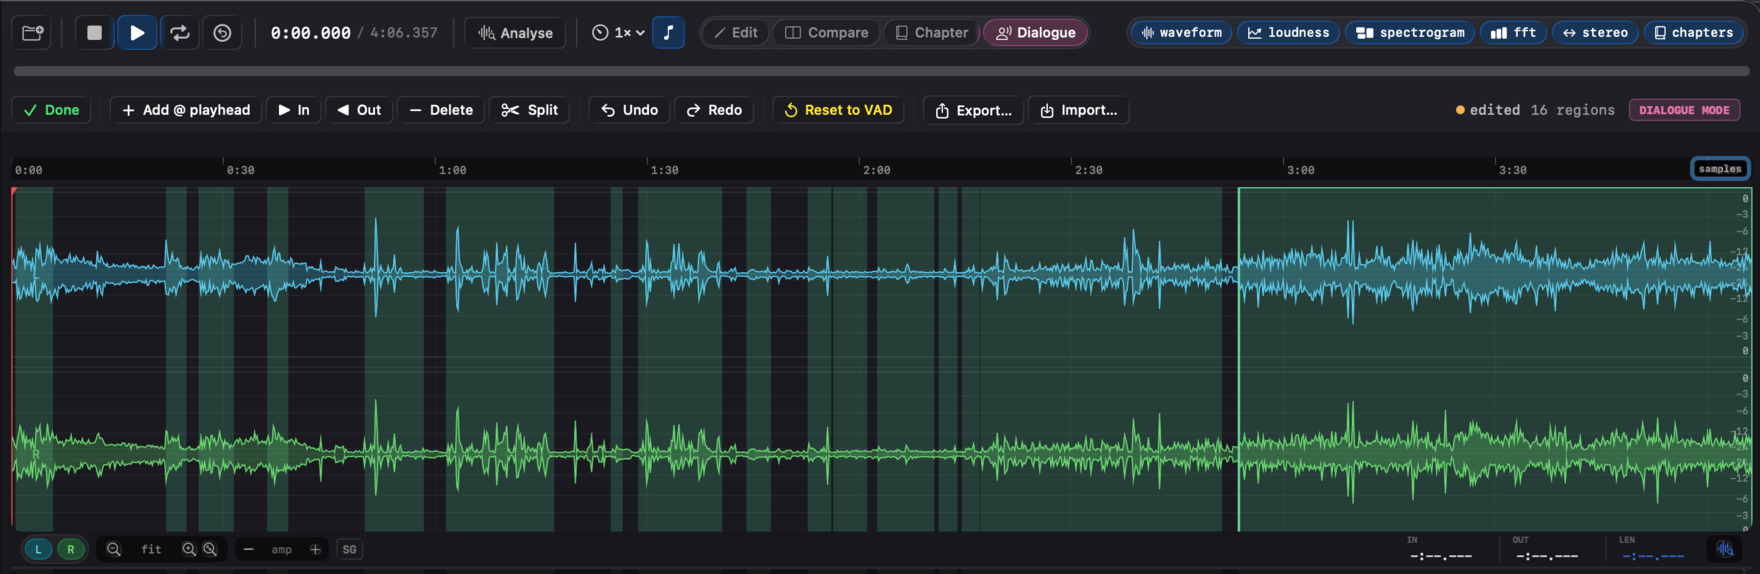1760x574 pixels.
Task: Toggle the loudness view
Action: 1288,33
